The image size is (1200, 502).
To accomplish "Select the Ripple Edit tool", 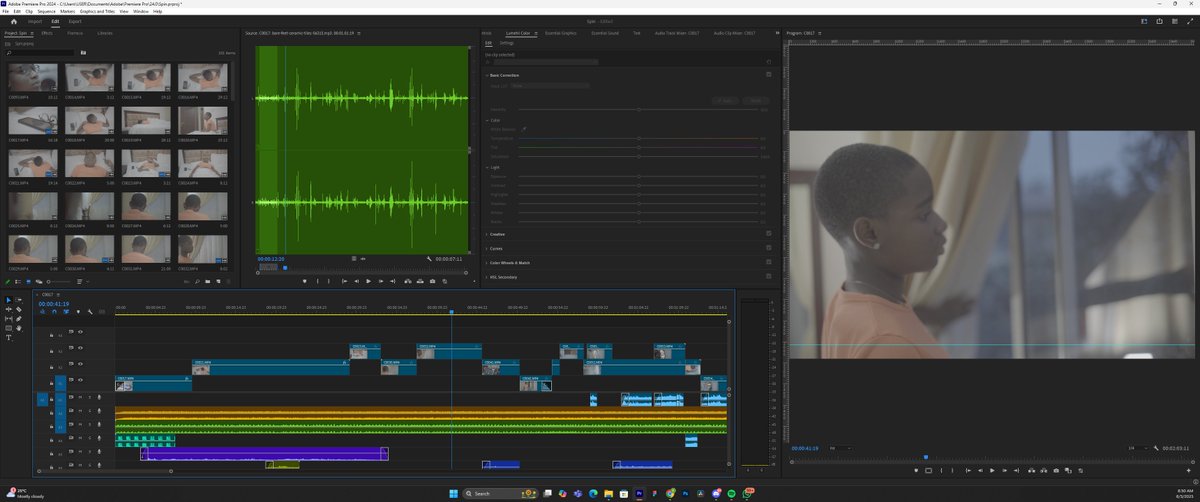I will [8, 309].
